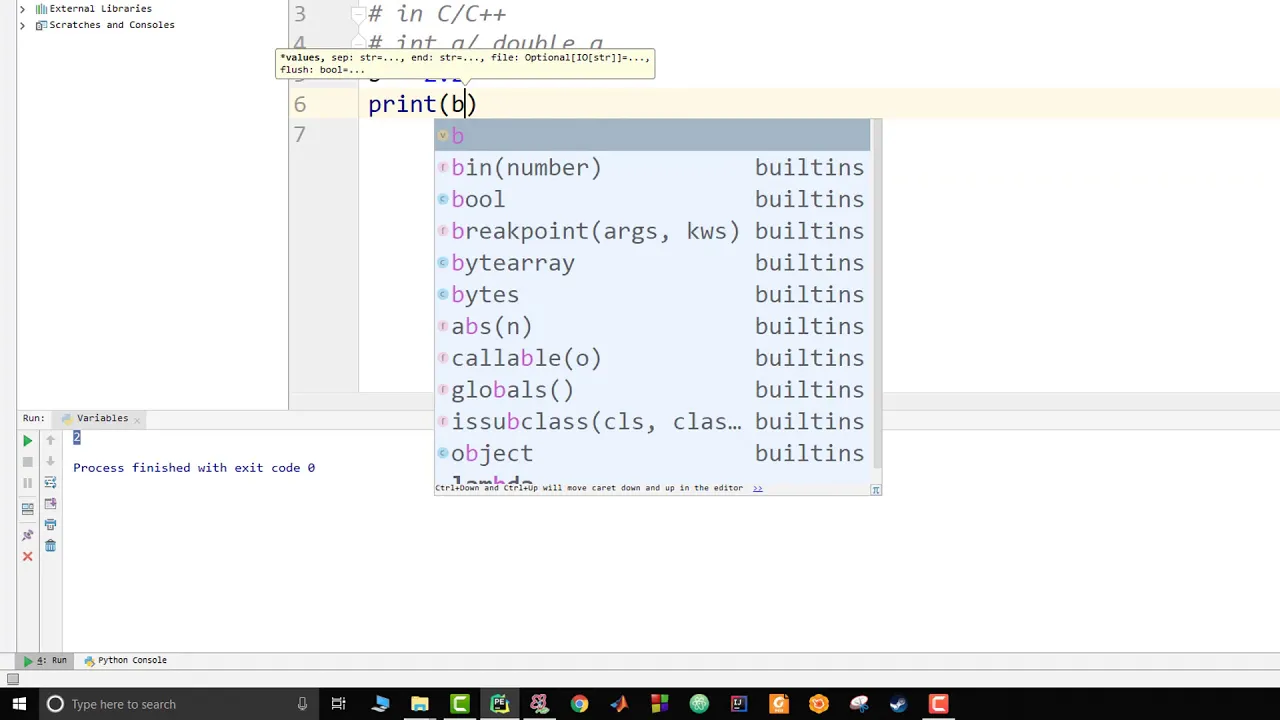Rerun the program with green play icon

[x=27, y=441]
